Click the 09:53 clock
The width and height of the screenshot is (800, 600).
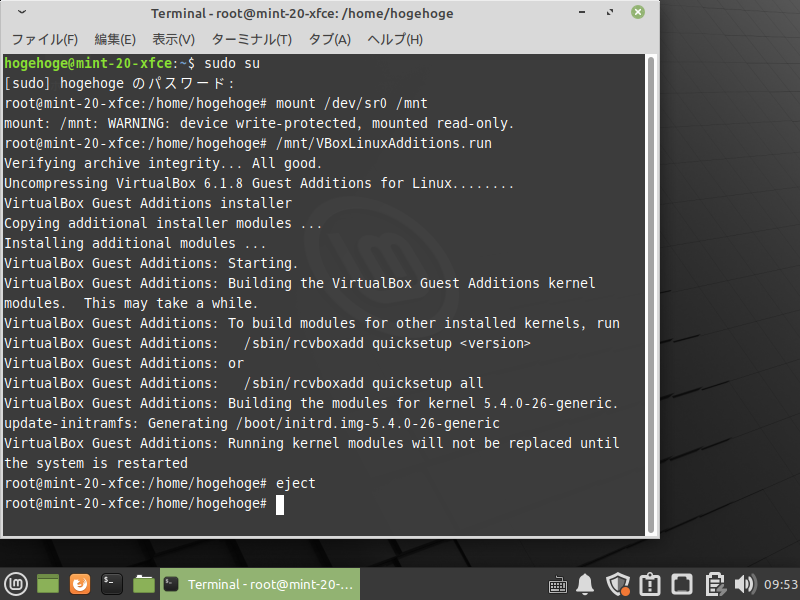[x=781, y=584]
